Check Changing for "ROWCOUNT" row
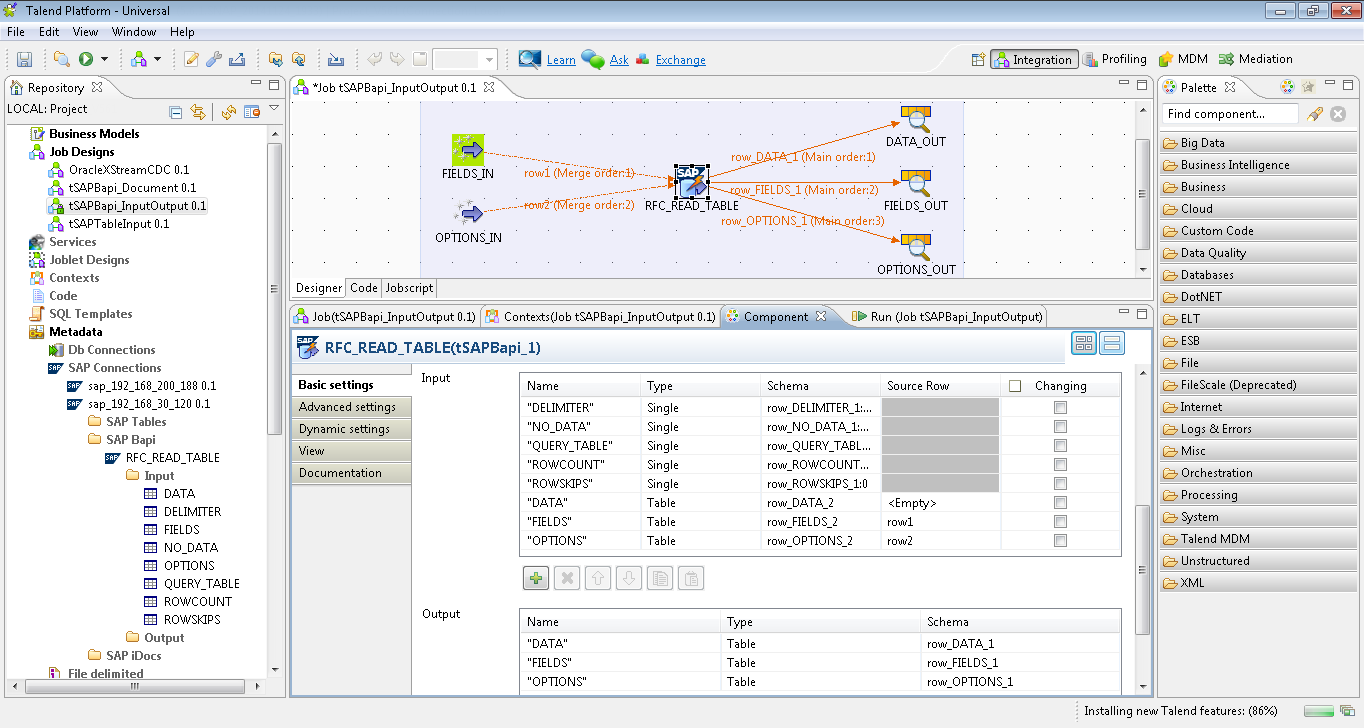Screen dimensions: 1364x728 tap(1060, 465)
